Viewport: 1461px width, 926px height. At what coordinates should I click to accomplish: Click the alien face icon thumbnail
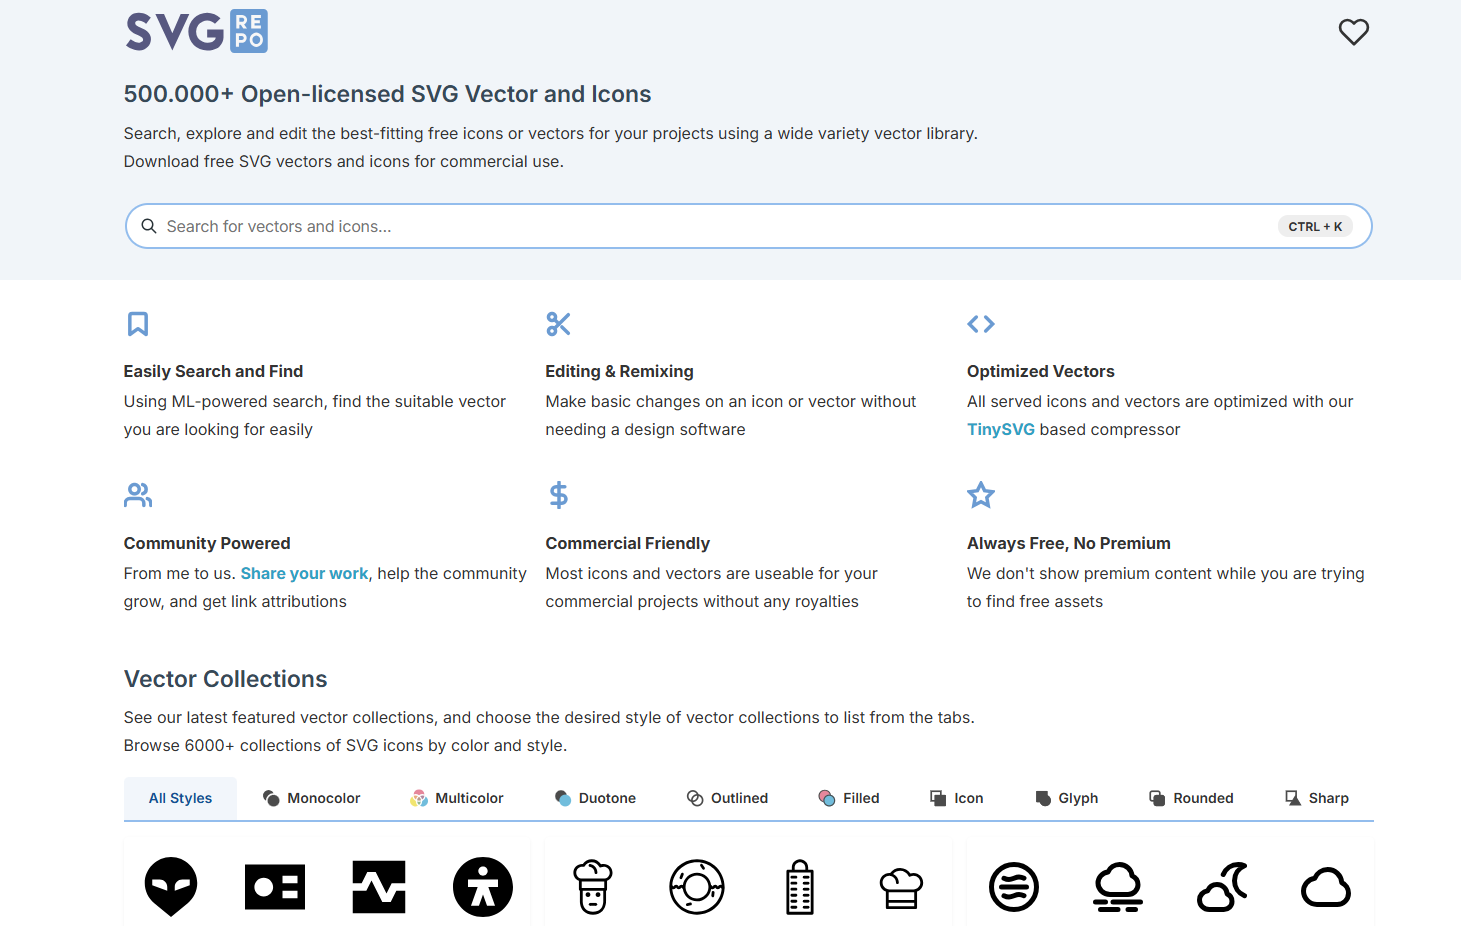[170, 886]
